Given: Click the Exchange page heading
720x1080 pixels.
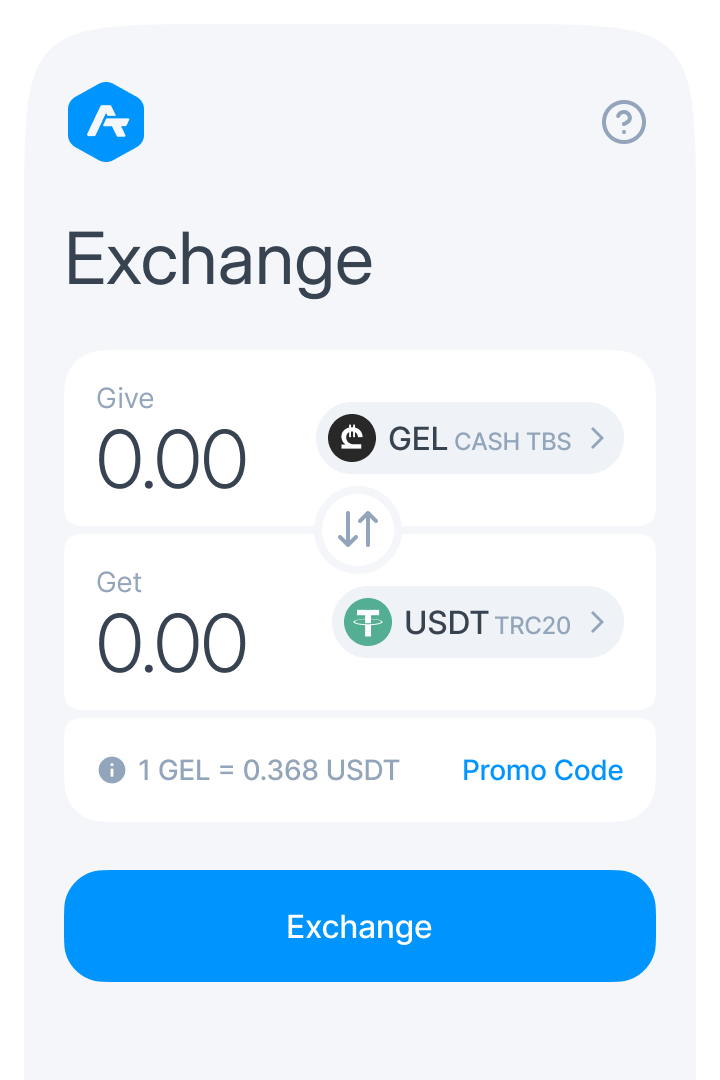Looking at the screenshot, I should pyautogui.click(x=219, y=260).
